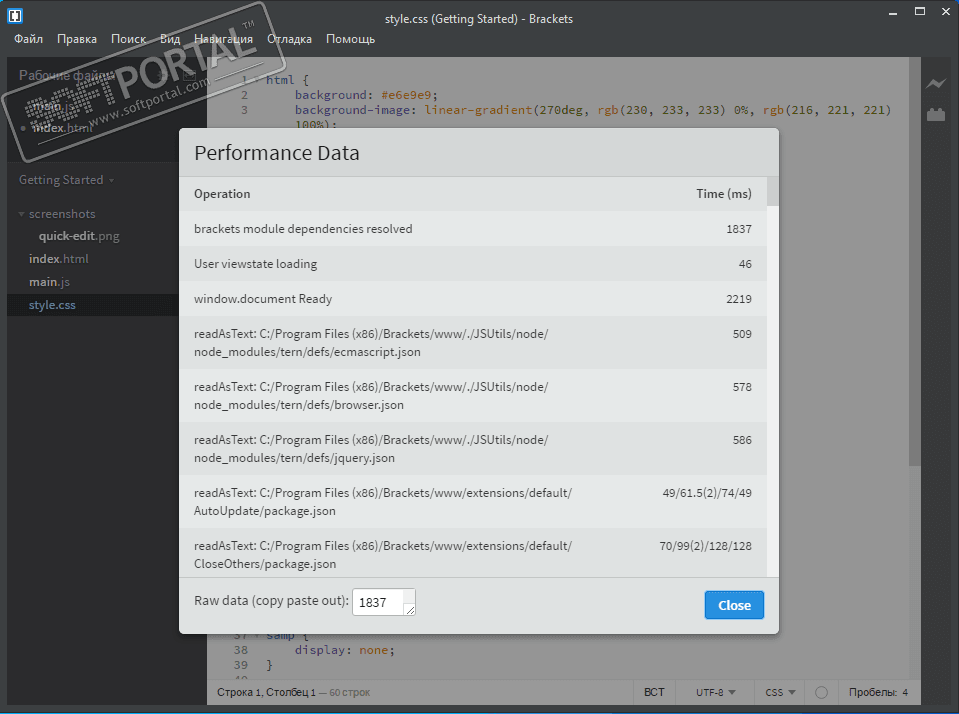Open the Файл menu
The width and height of the screenshot is (959, 714).
pyautogui.click(x=29, y=39)
